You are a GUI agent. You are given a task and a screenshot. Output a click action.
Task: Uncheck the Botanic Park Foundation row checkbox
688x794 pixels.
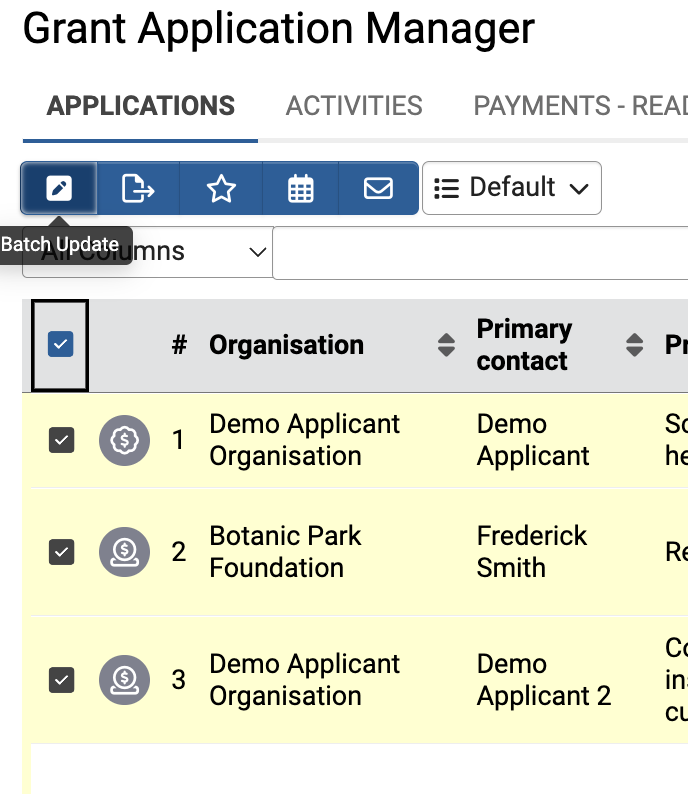[61, 552]
